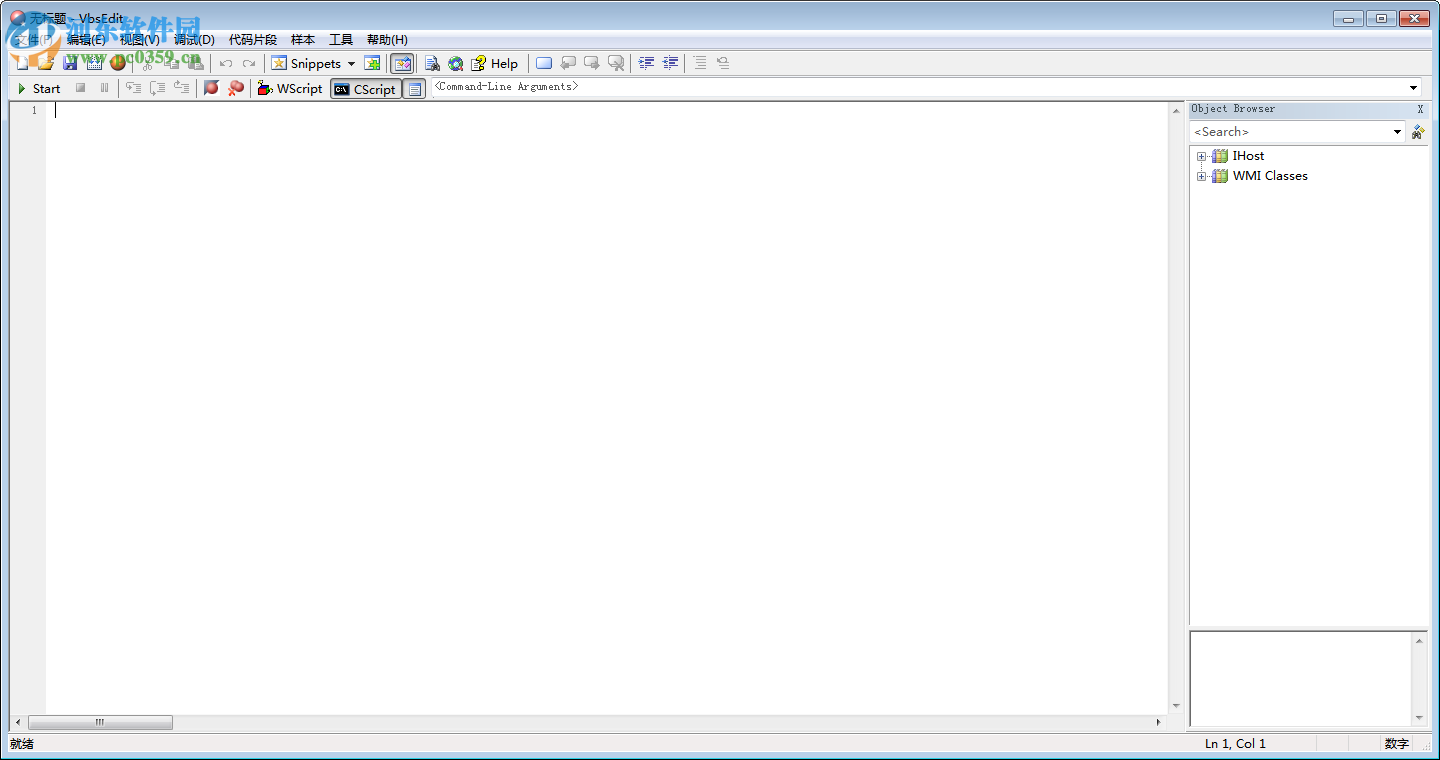Screen dimensions: 1440x760
Task: Click line number 1 in the editor gutter
Action: [34, 110]
